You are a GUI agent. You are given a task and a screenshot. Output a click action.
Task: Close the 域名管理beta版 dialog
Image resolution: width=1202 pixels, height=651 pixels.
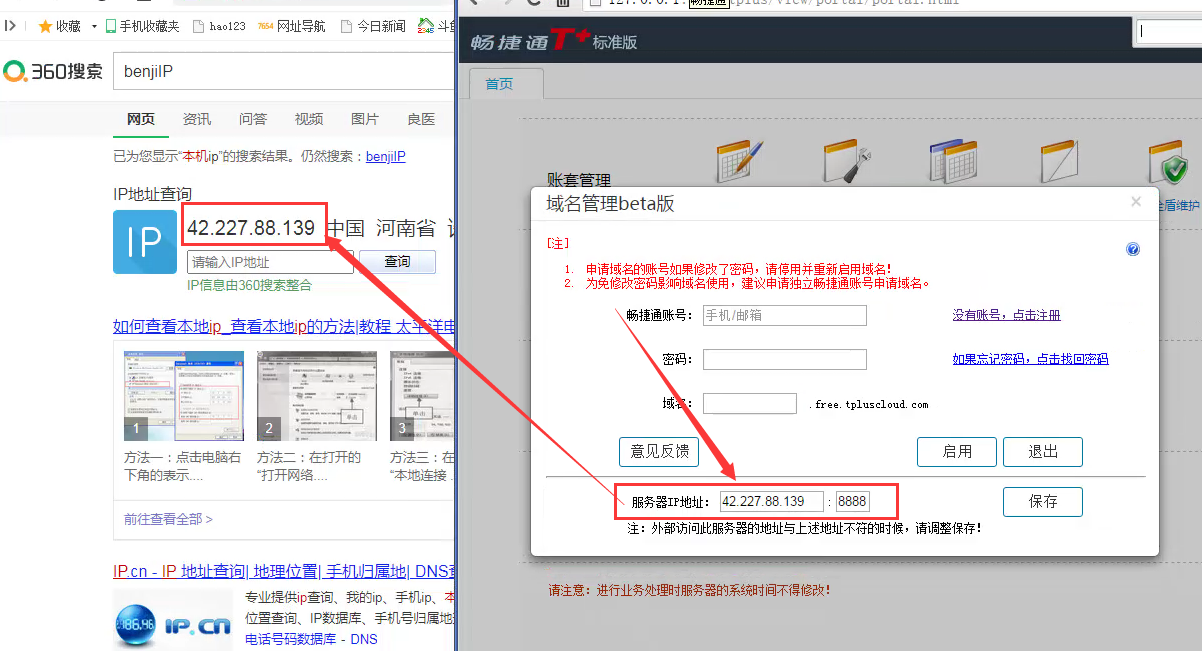coord(1135,202)
